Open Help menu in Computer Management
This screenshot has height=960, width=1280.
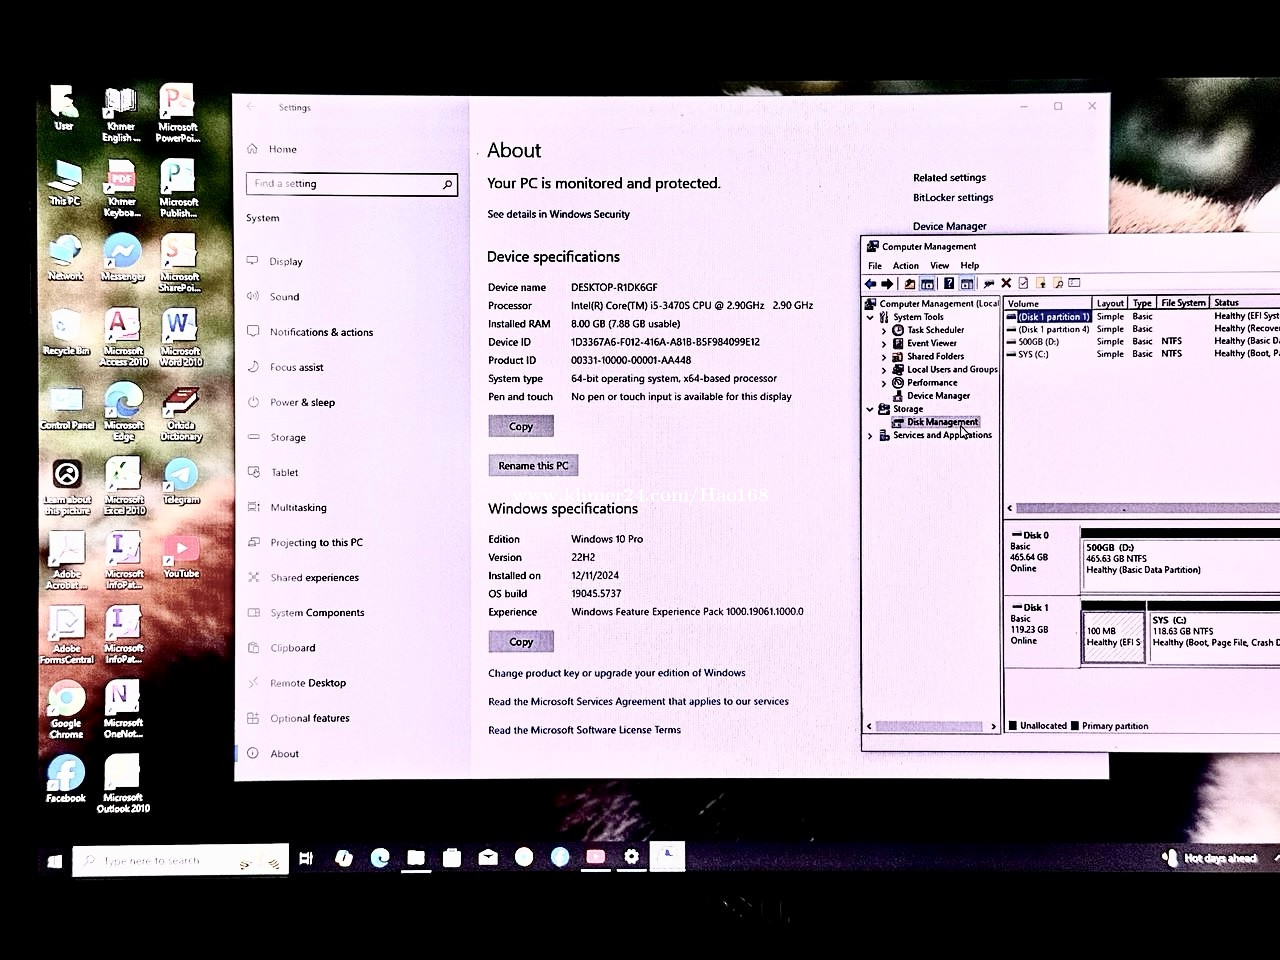coord(970,266)
